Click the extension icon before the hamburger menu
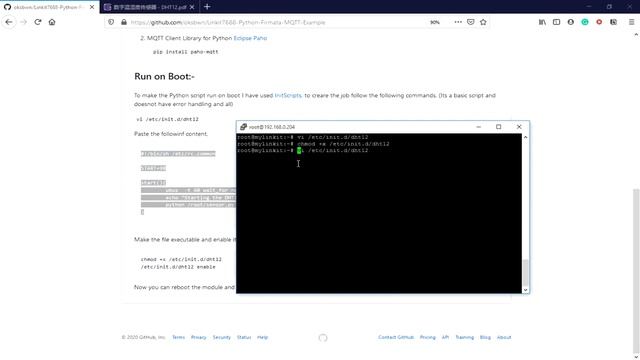Viewport: 640px width, 360px height. [x=613, y=22]
